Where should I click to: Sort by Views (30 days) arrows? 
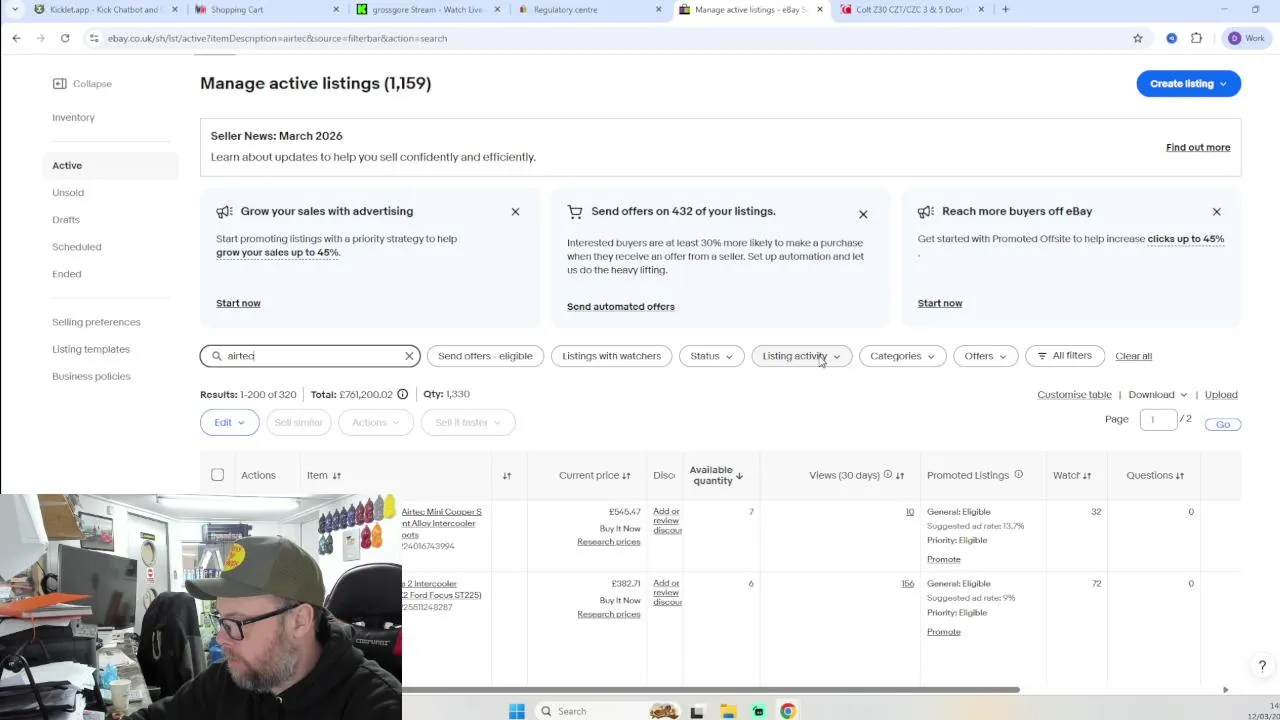900,476
